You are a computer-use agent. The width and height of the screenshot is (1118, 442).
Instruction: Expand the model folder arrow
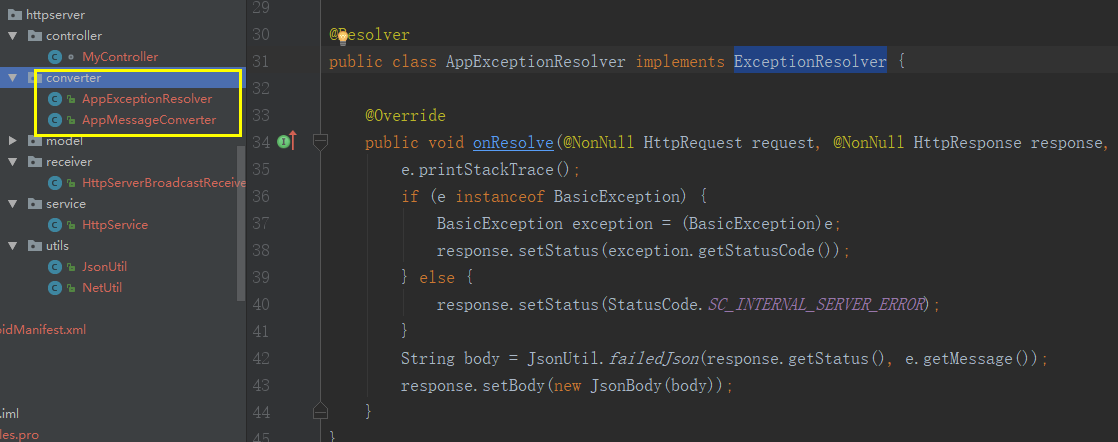pos(13,140)
